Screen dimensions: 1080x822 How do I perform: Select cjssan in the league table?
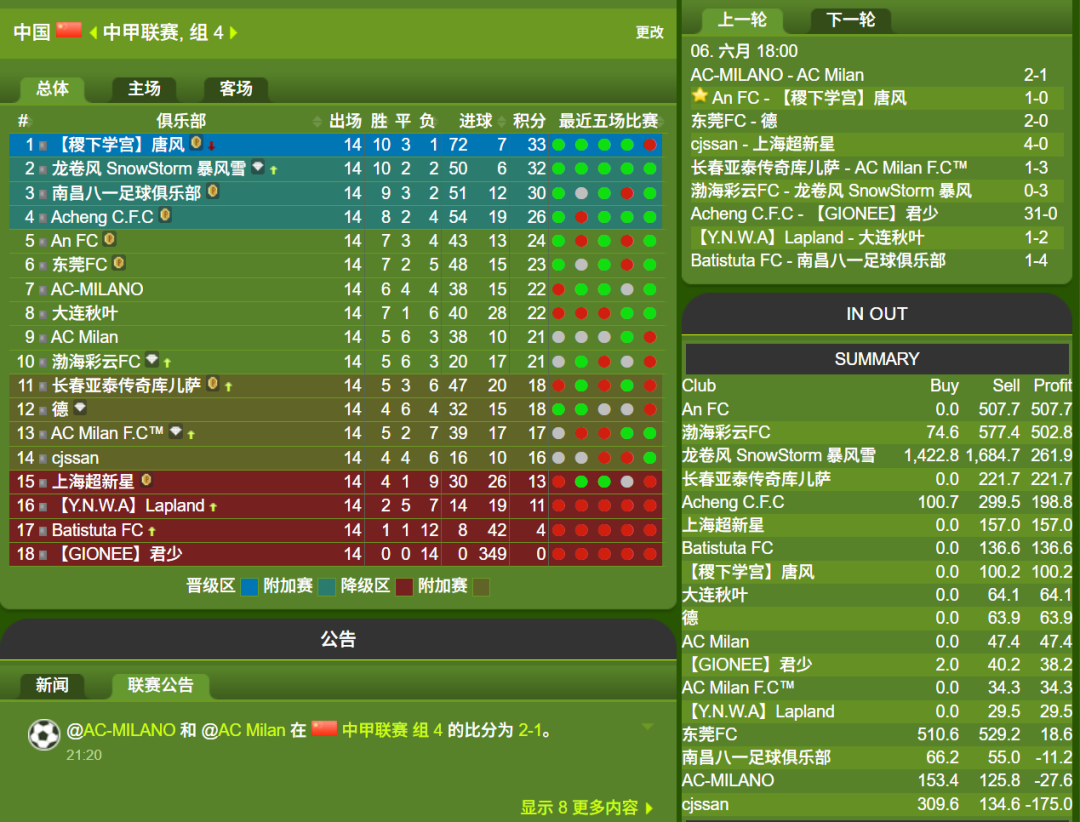pyautogui.click(x=75, y=458)
